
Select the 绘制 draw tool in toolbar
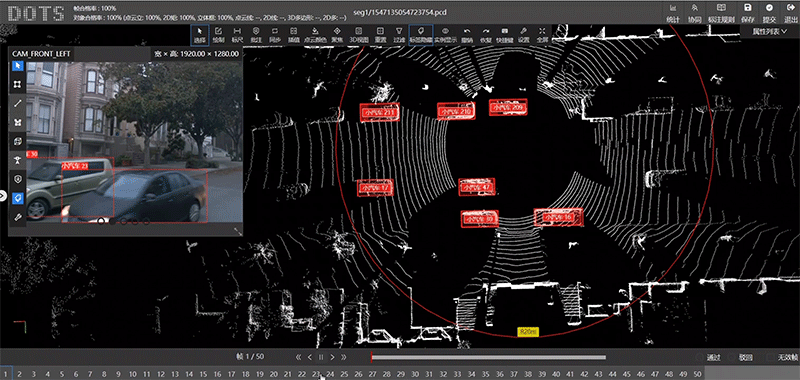coord(218,34)
